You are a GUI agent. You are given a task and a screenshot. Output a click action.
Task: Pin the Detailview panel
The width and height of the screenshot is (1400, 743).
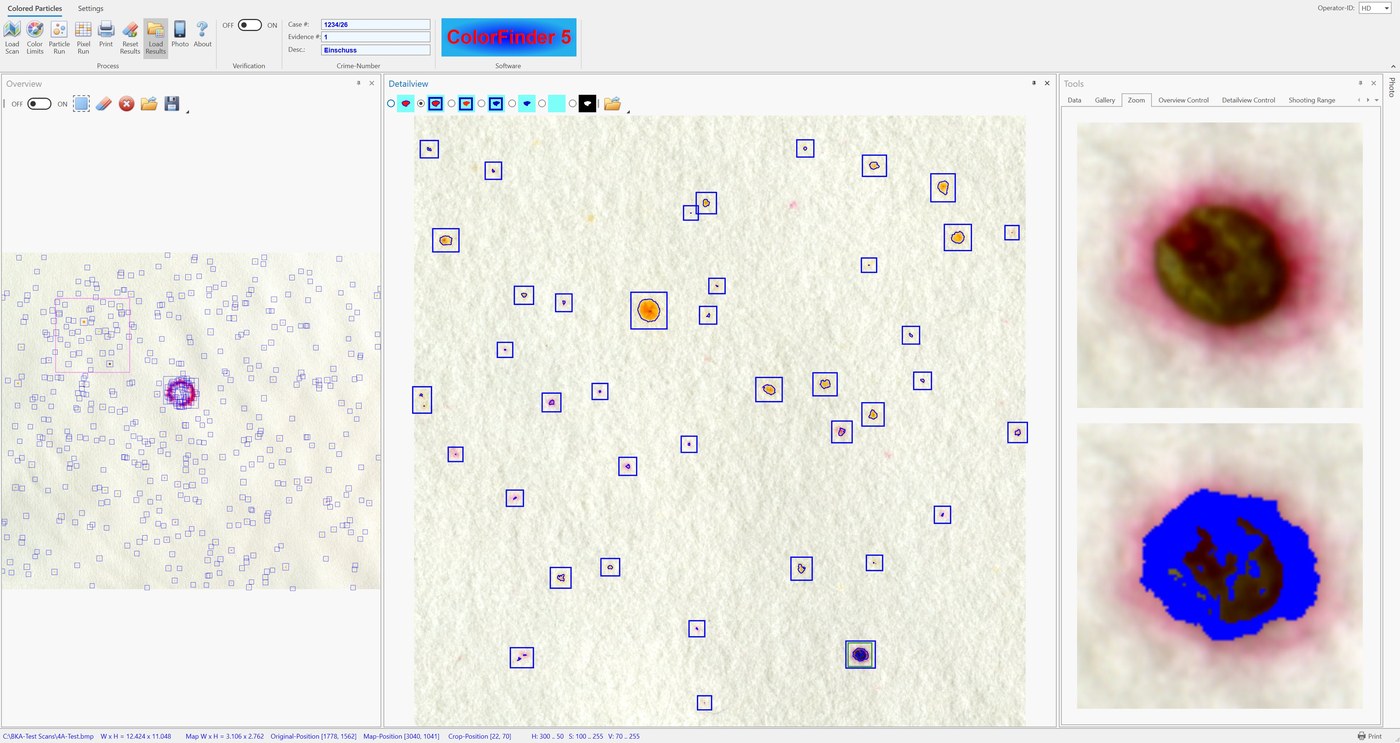point(1034,83)
